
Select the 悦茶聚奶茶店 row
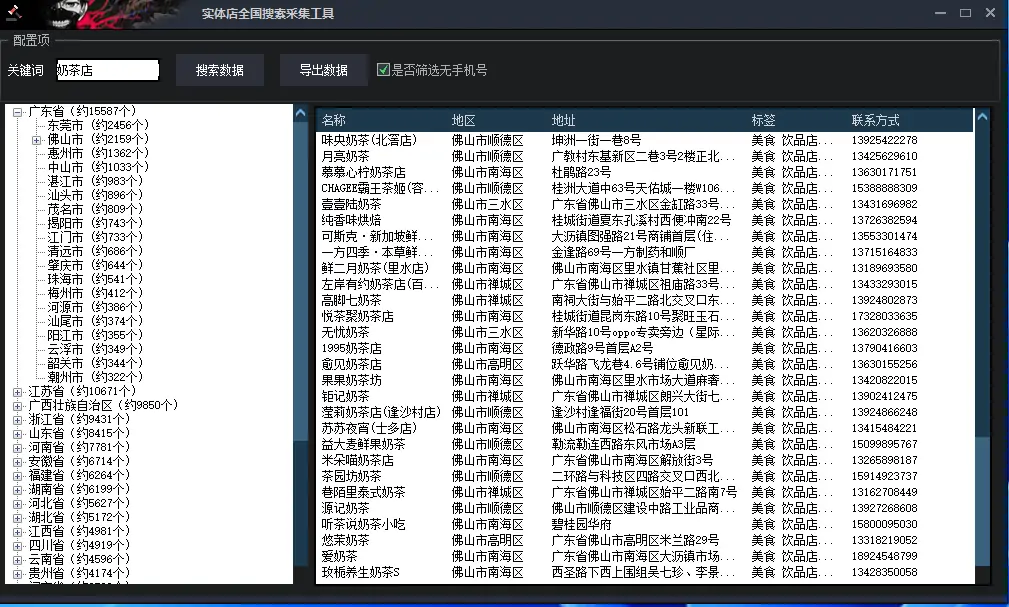[645, 317]
